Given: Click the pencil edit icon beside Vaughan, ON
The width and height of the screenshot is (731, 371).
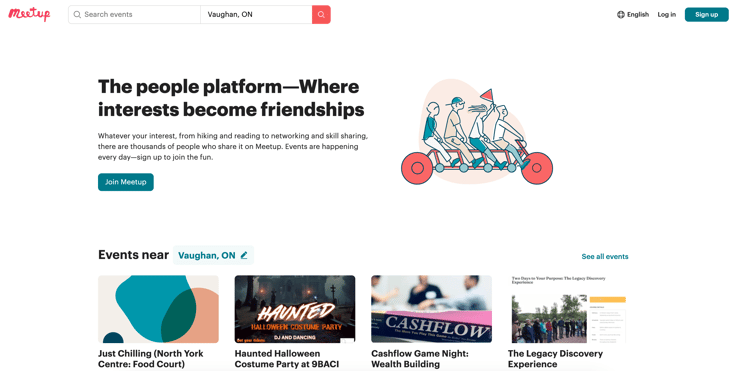Looking at the screenshot, I should point(244,255).
